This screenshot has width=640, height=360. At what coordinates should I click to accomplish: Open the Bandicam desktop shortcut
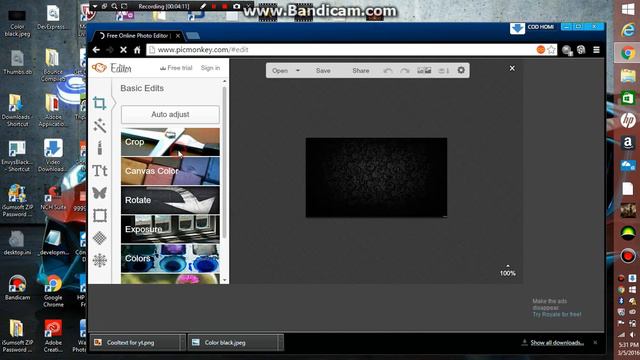coord(17,288)
